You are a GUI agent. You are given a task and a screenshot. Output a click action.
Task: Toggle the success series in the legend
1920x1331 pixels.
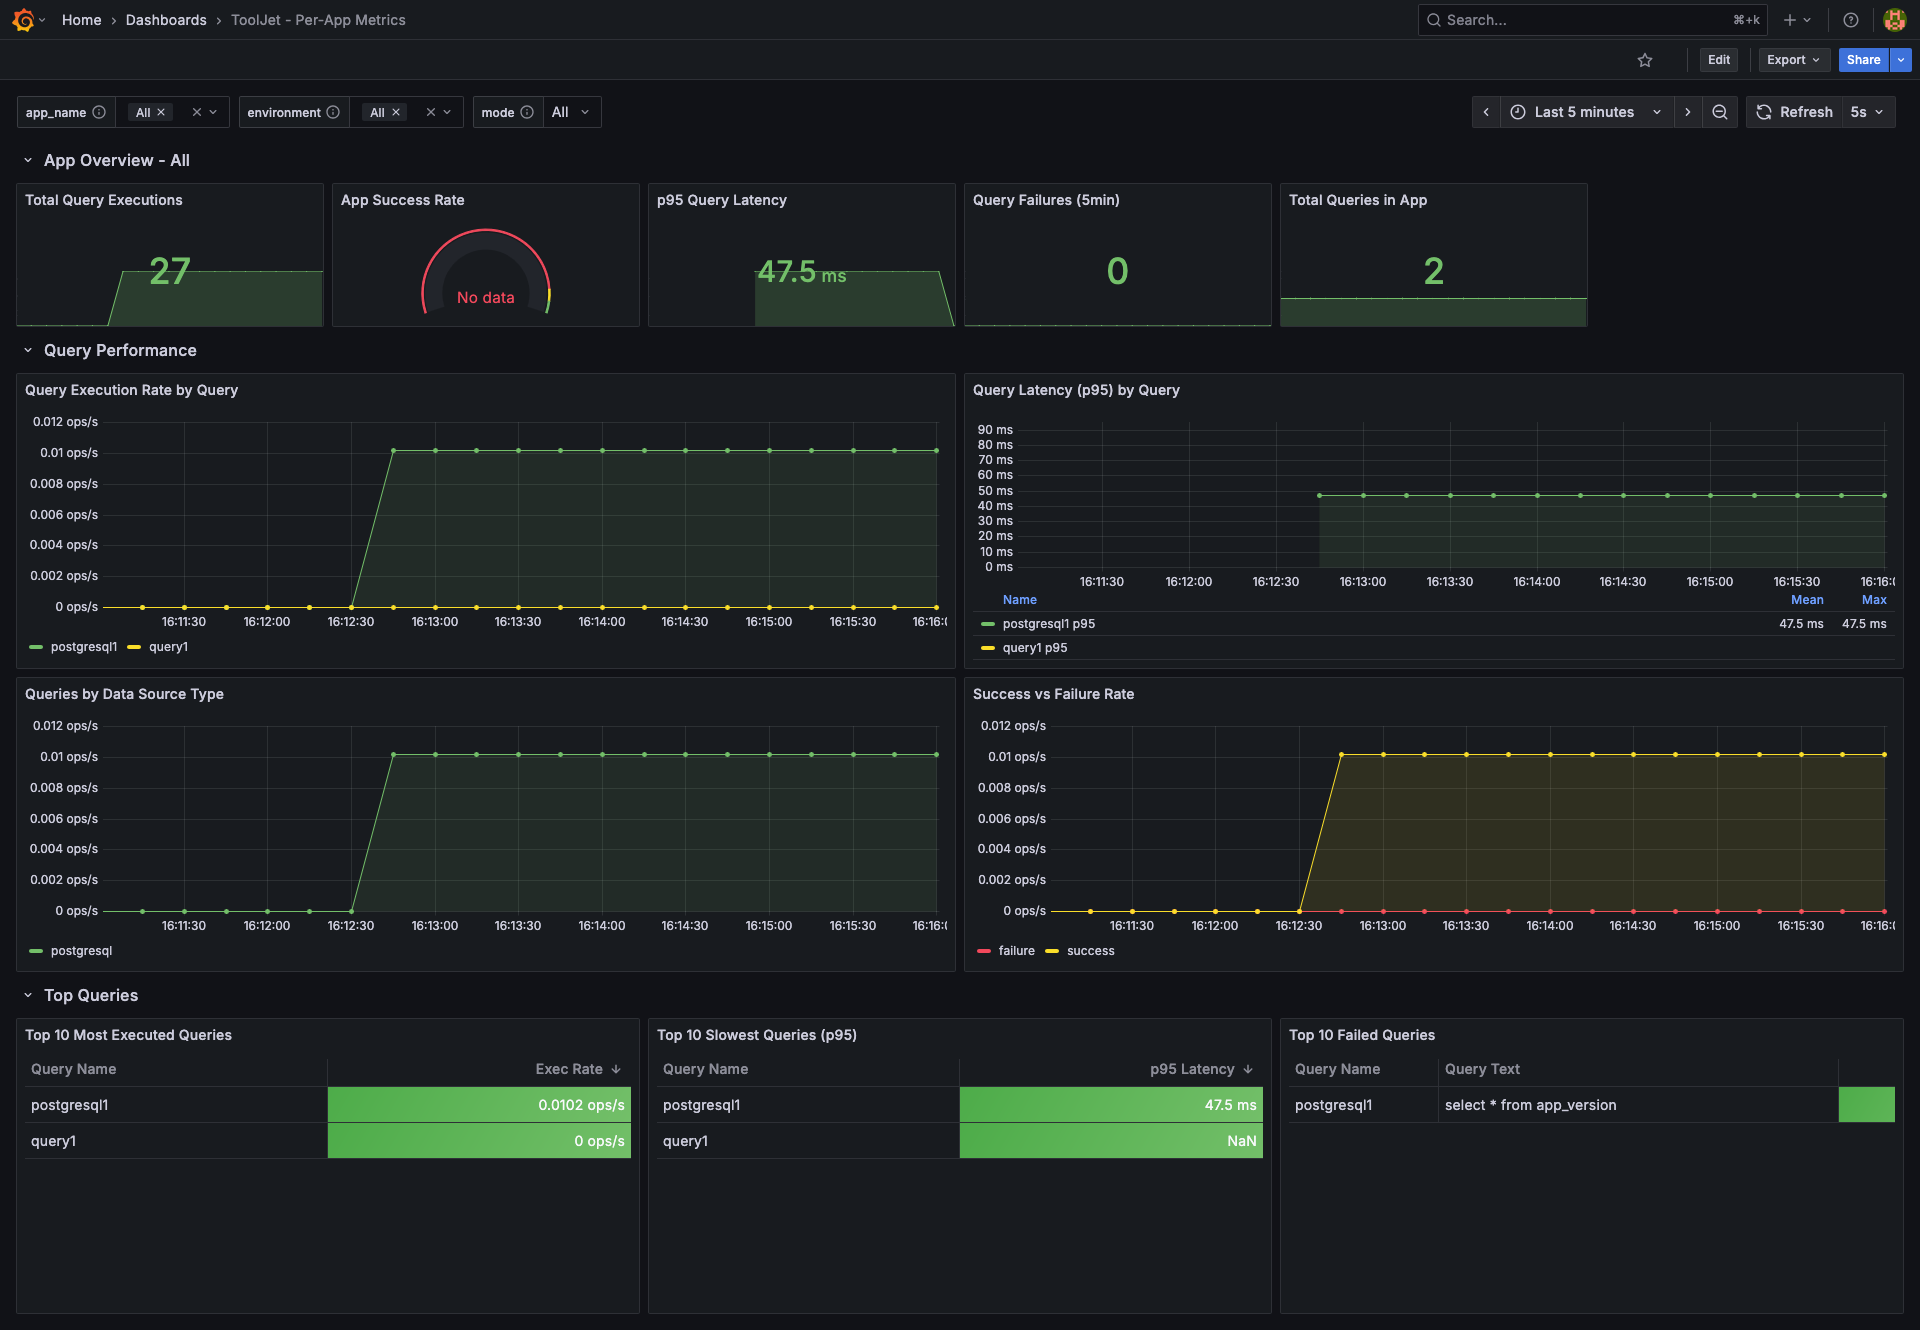pos(1090,950)
